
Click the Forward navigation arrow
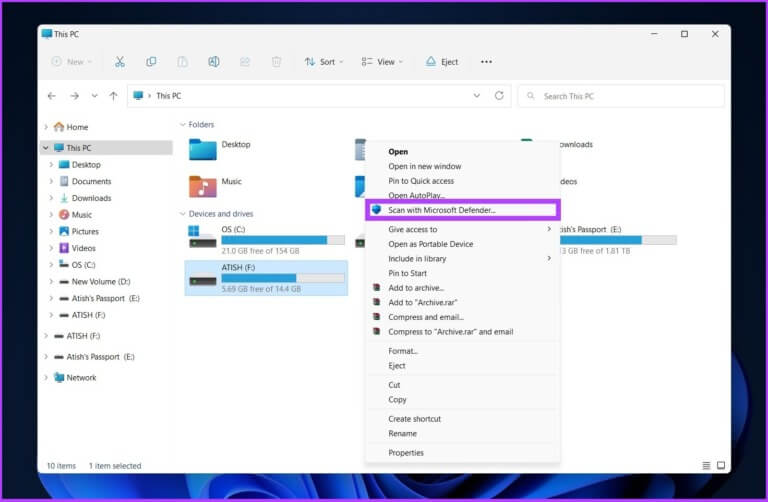tap(74, 96)
